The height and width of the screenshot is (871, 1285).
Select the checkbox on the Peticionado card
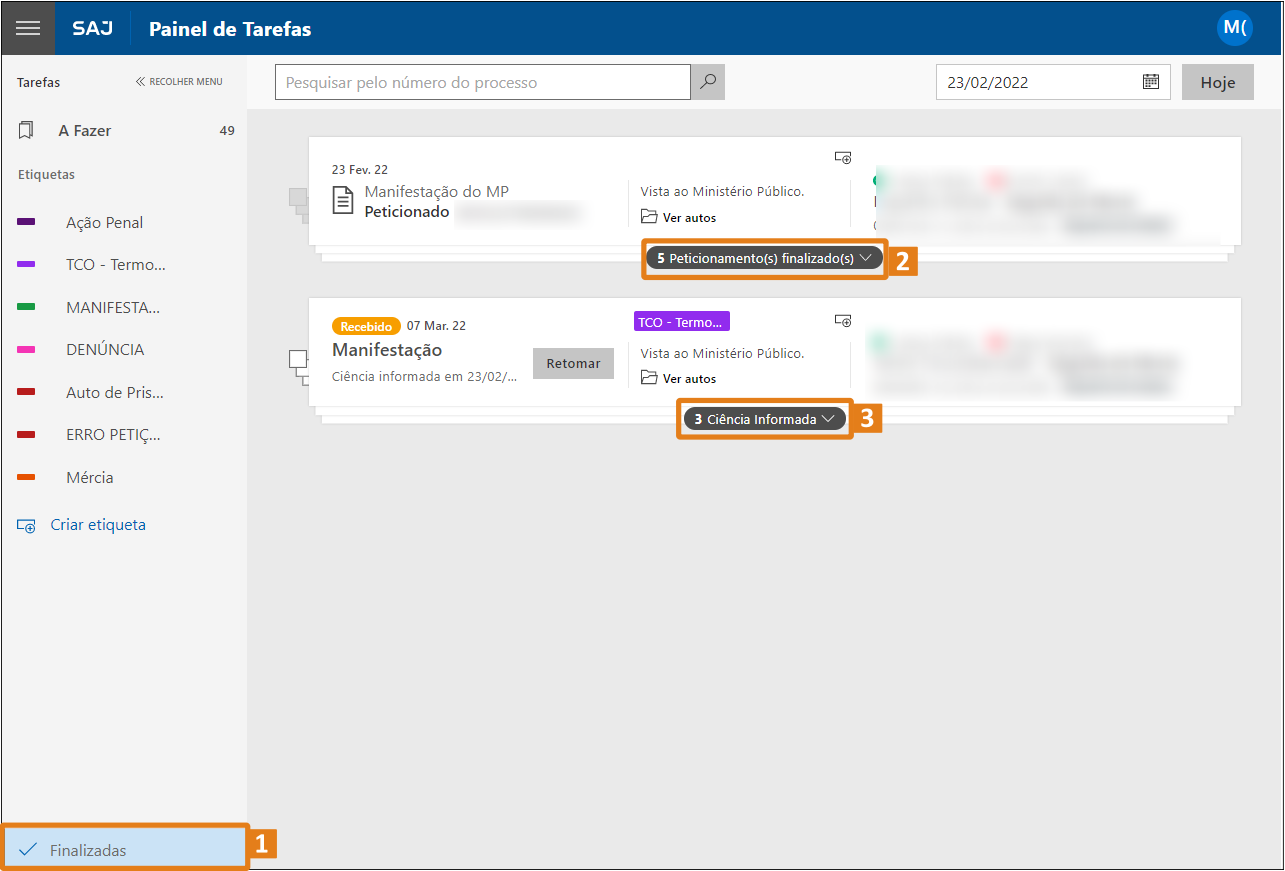point(296,197)
